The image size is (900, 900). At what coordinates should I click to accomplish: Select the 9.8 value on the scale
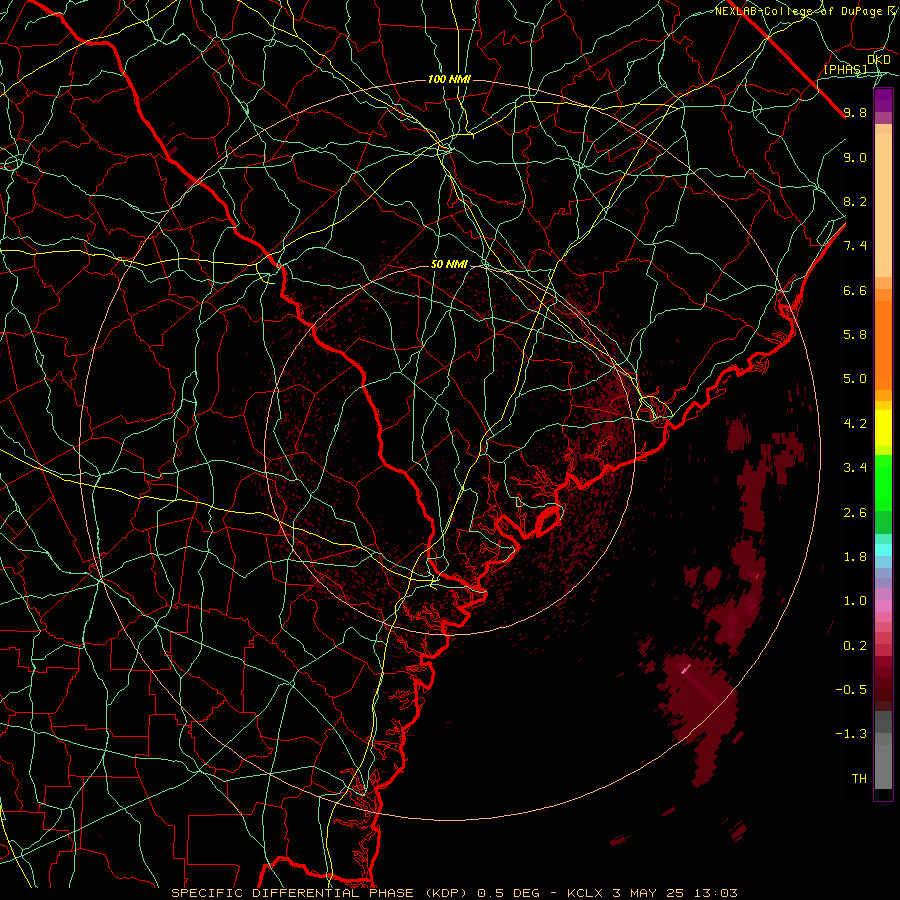(855, 113)
